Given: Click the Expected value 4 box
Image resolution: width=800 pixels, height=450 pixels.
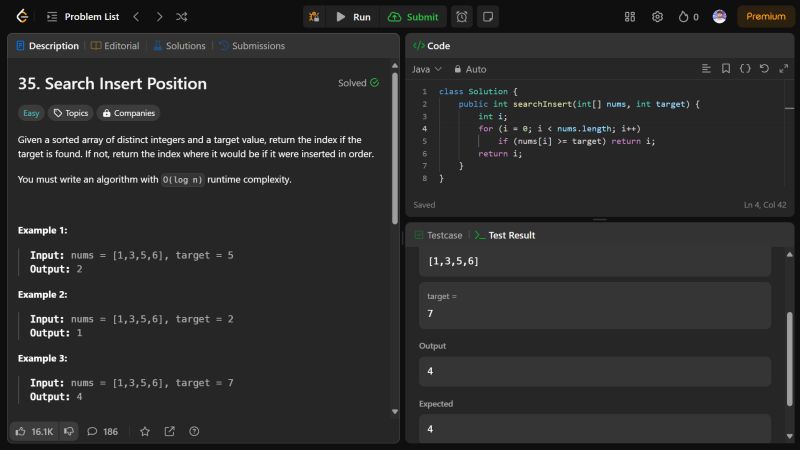Looking at the screenshot, I should (x=595, y=429).
